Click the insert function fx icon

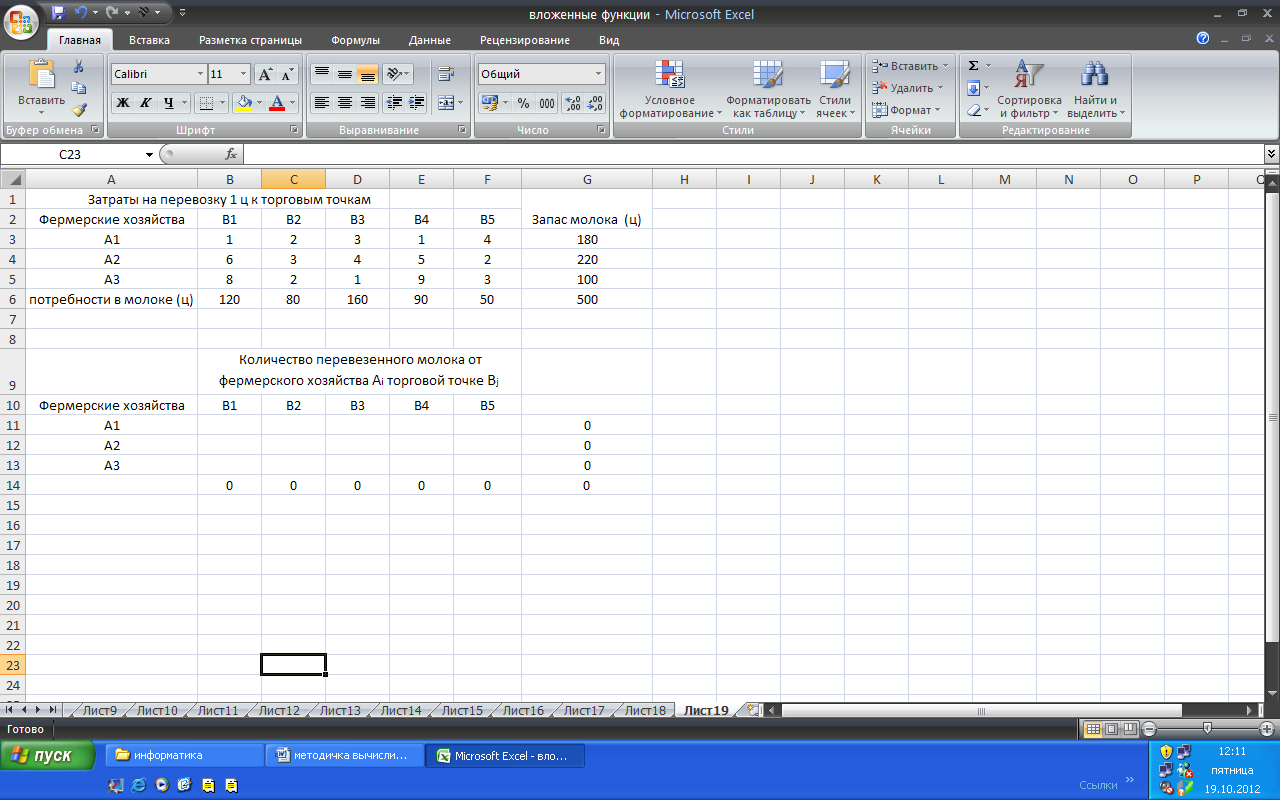point(230,154)
